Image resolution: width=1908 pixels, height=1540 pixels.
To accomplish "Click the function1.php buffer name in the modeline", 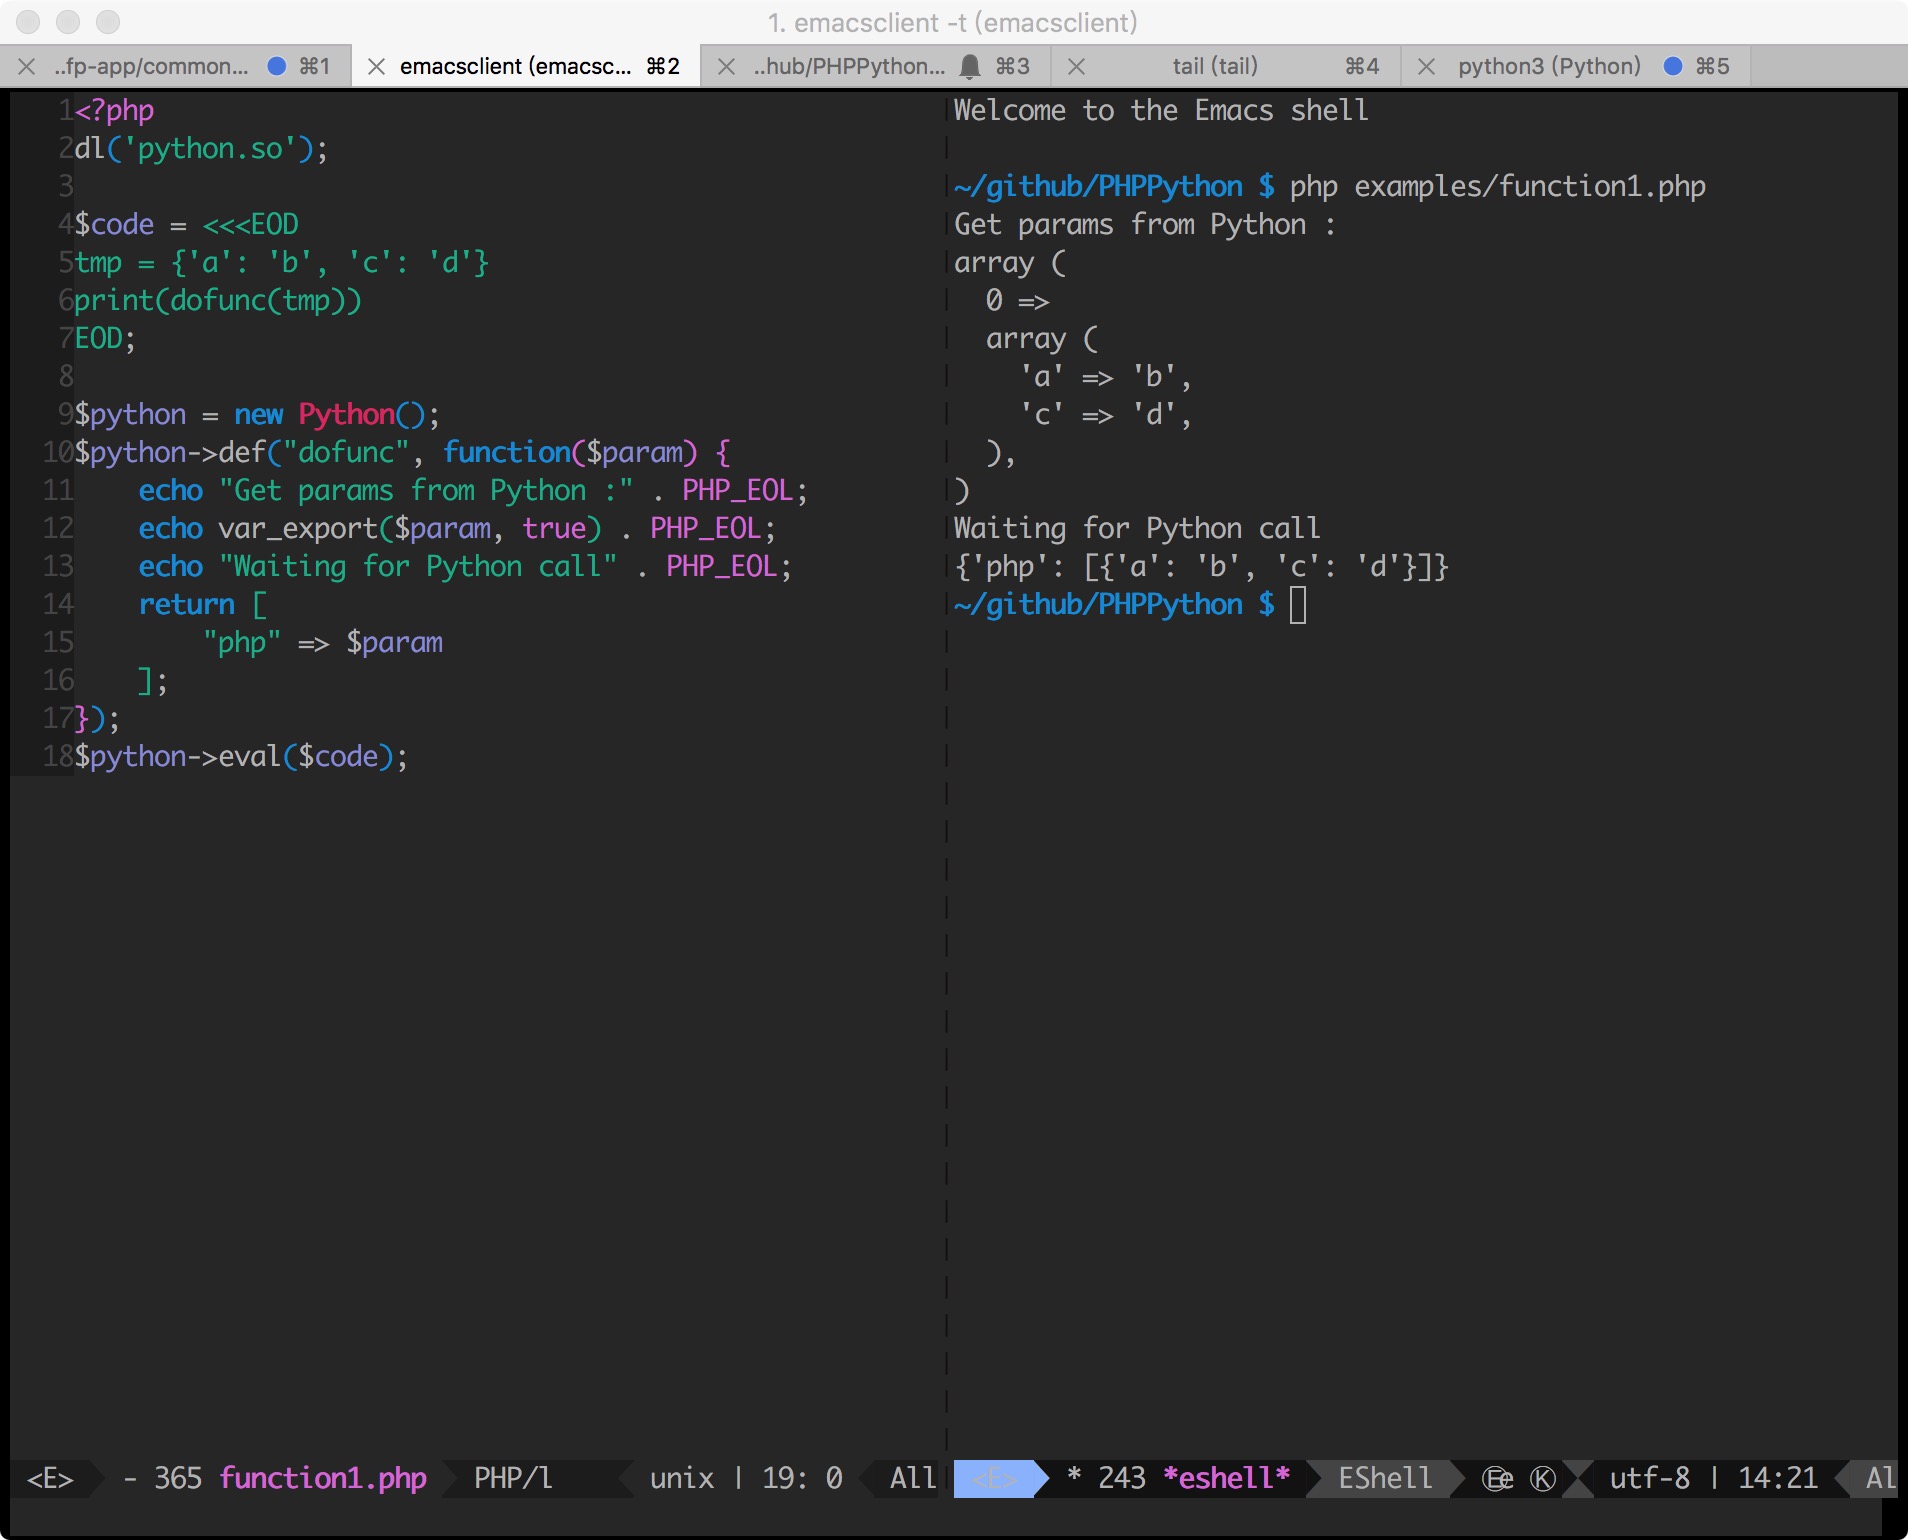I will tap(322, 1479).
